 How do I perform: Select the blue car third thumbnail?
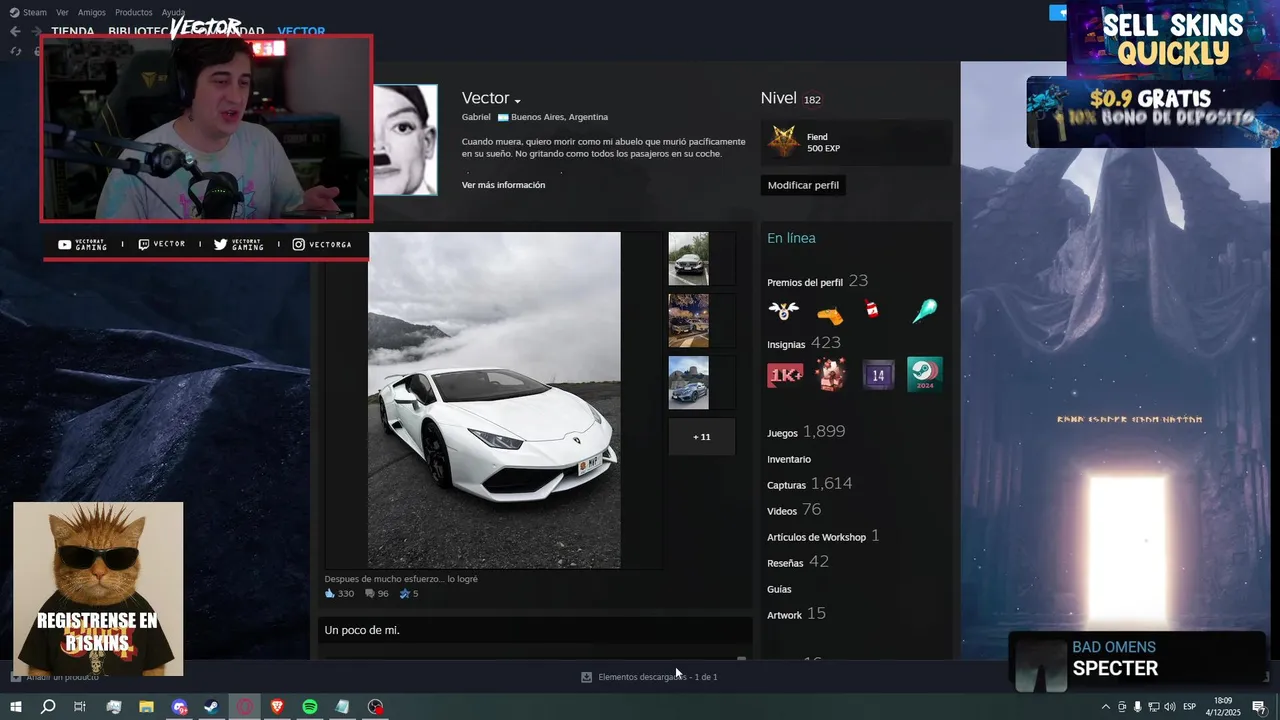click(688, 383)
